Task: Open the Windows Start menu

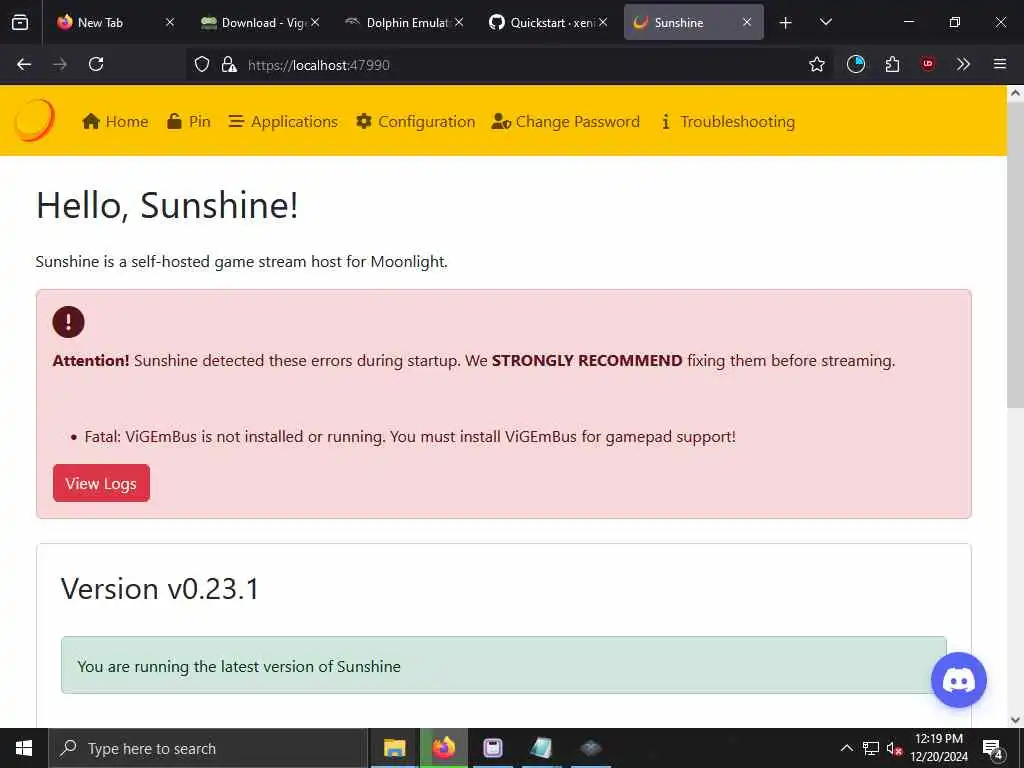Action: (24, 748)
